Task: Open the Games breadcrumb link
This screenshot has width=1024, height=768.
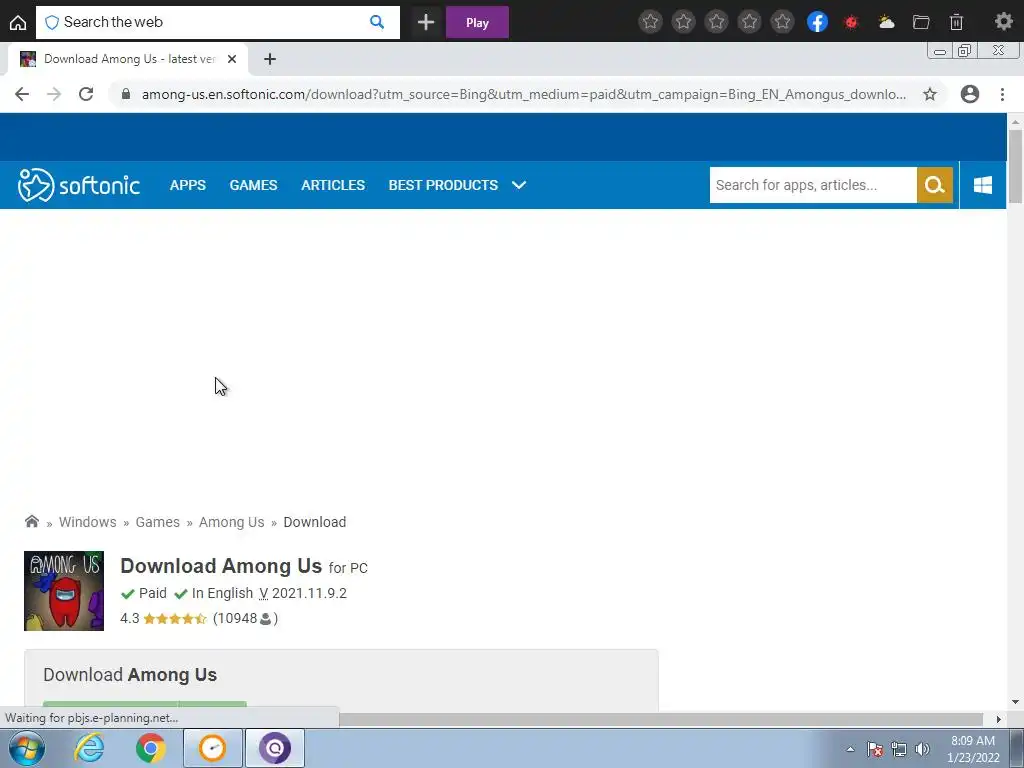Action: tap(157, 522)
